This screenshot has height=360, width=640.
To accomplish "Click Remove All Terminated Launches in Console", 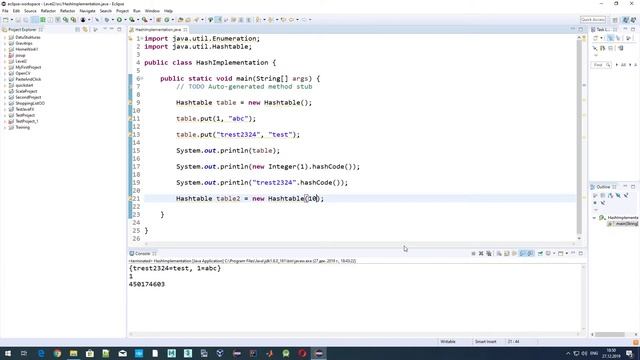I will (x=489, y=253).
